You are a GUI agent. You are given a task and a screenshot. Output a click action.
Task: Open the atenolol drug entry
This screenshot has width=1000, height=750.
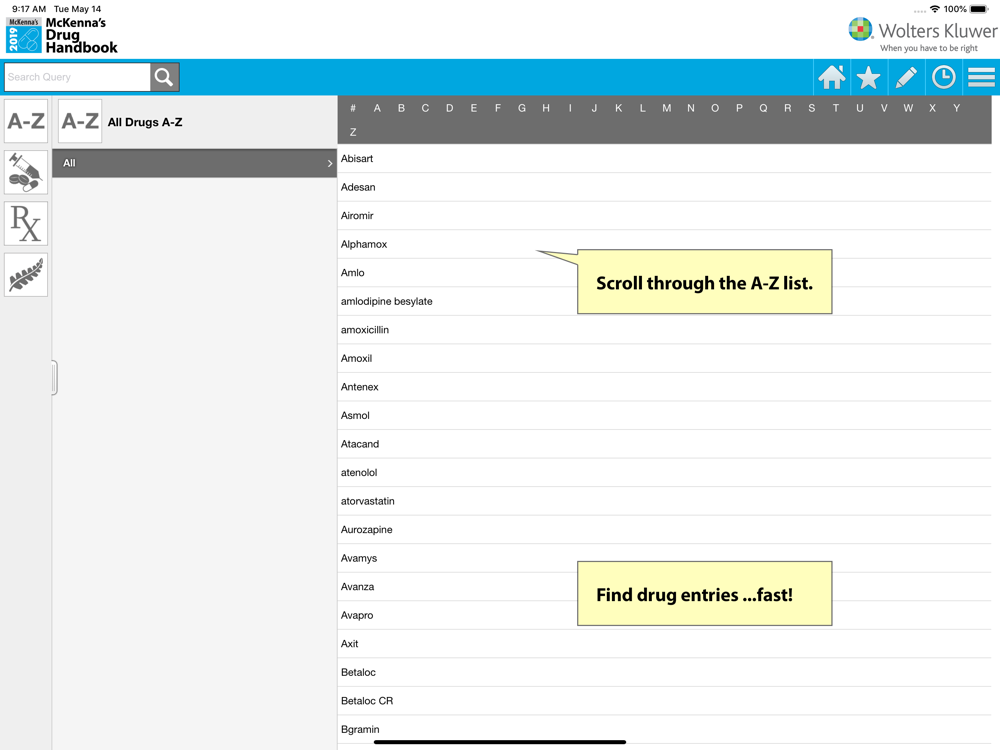pyautogui.click(x=664, y=473)
